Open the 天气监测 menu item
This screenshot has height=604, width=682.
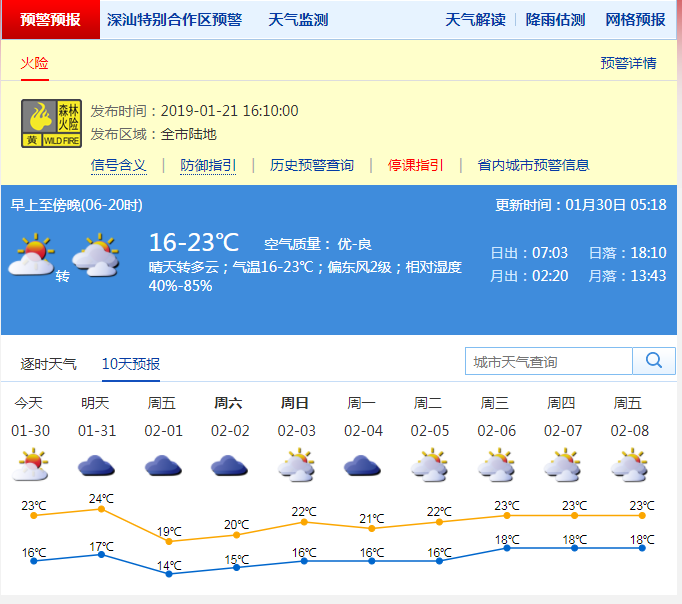point(298,20)
